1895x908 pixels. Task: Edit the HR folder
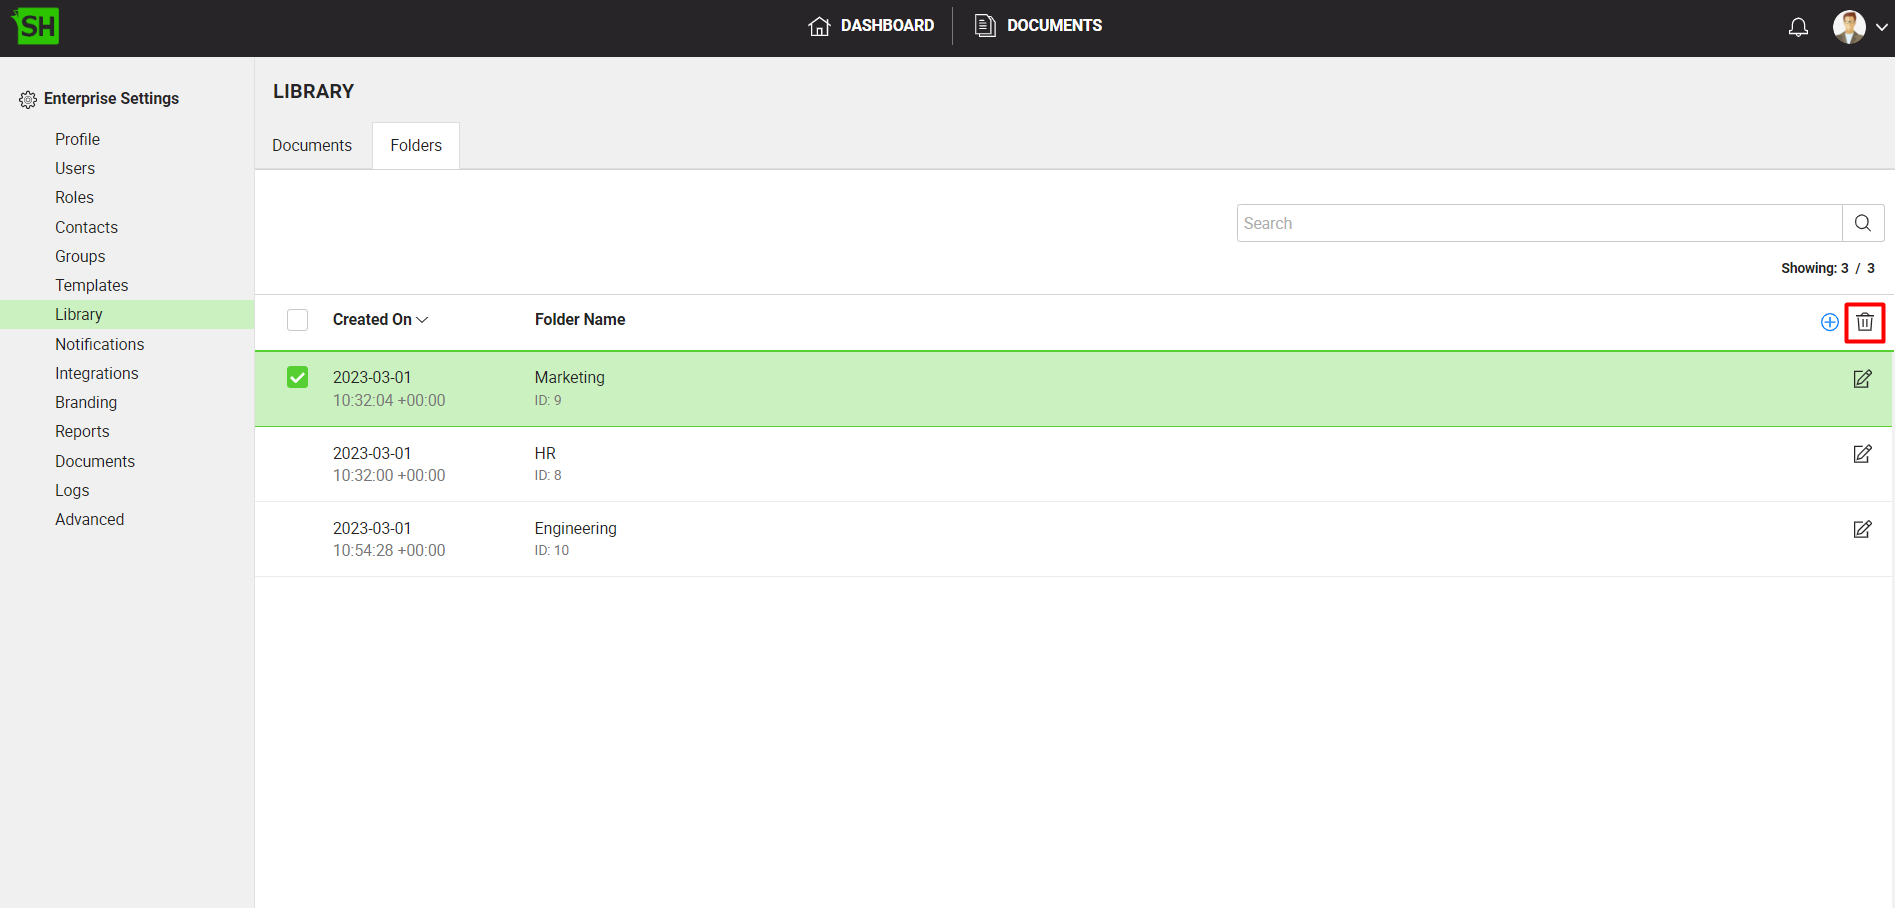(x=1862, y=454)
